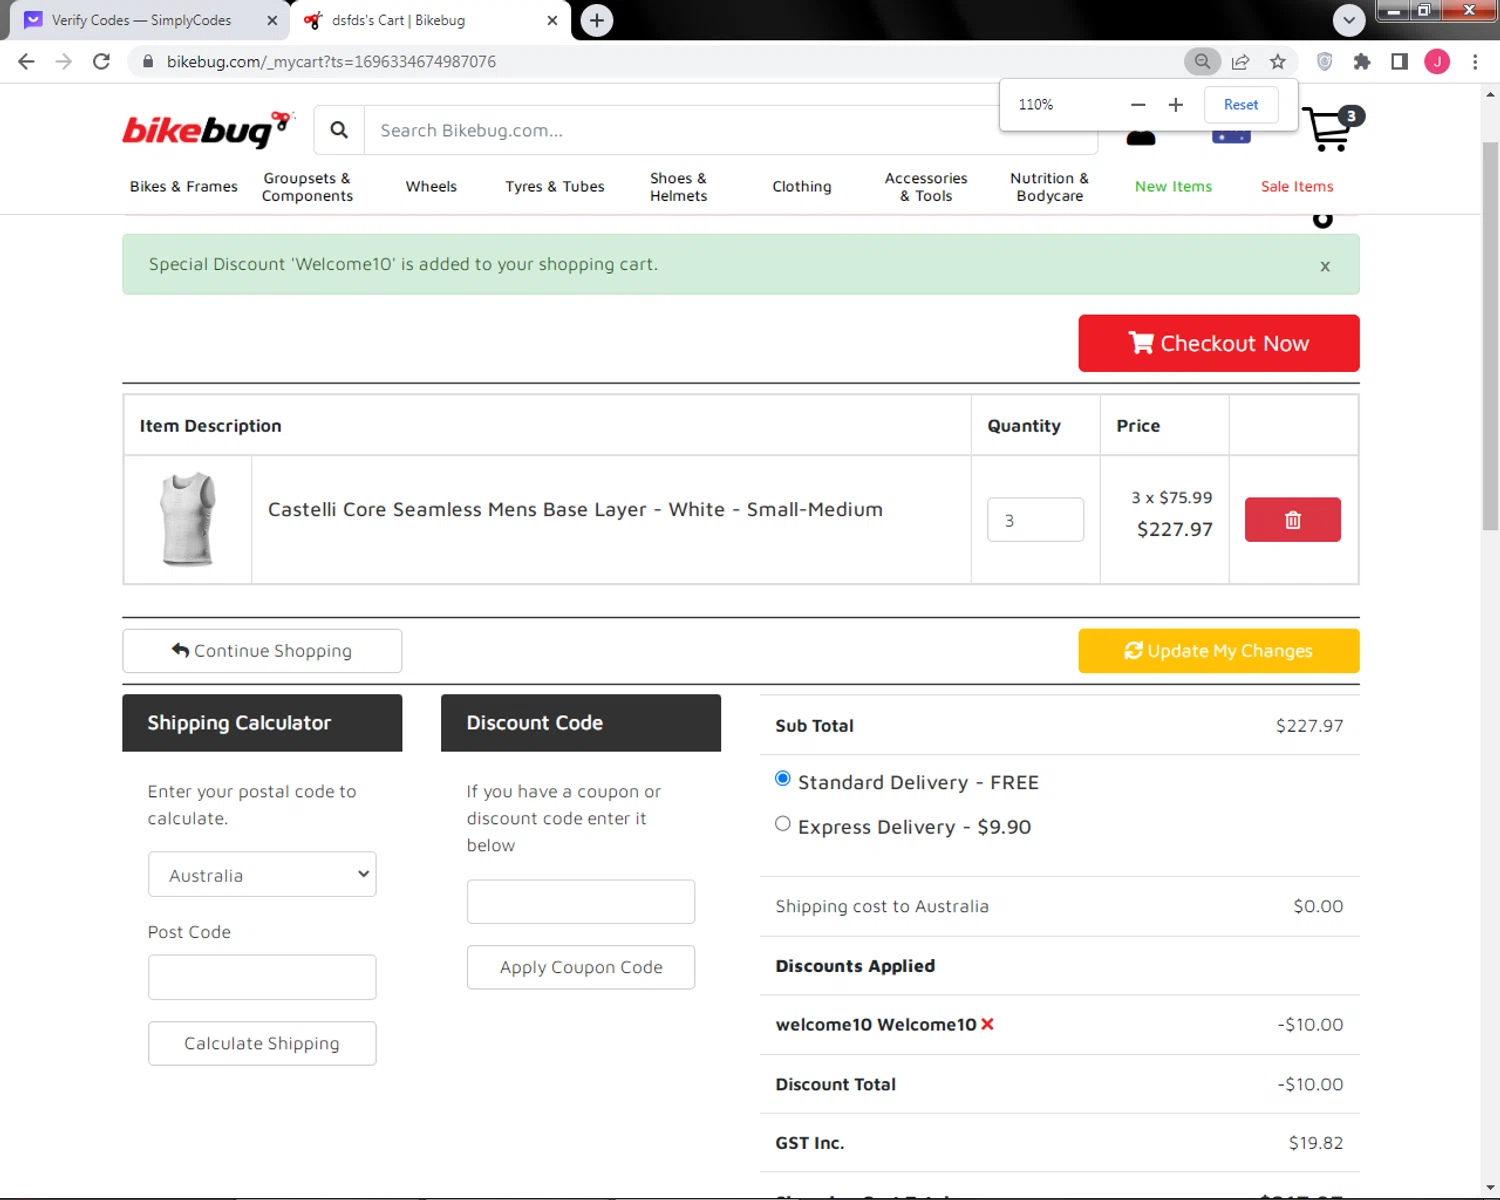The width and height of the screenshot is (1500, 1200).
Task: Open Bikes & Frames menu
Action: [x=184, y=187]
